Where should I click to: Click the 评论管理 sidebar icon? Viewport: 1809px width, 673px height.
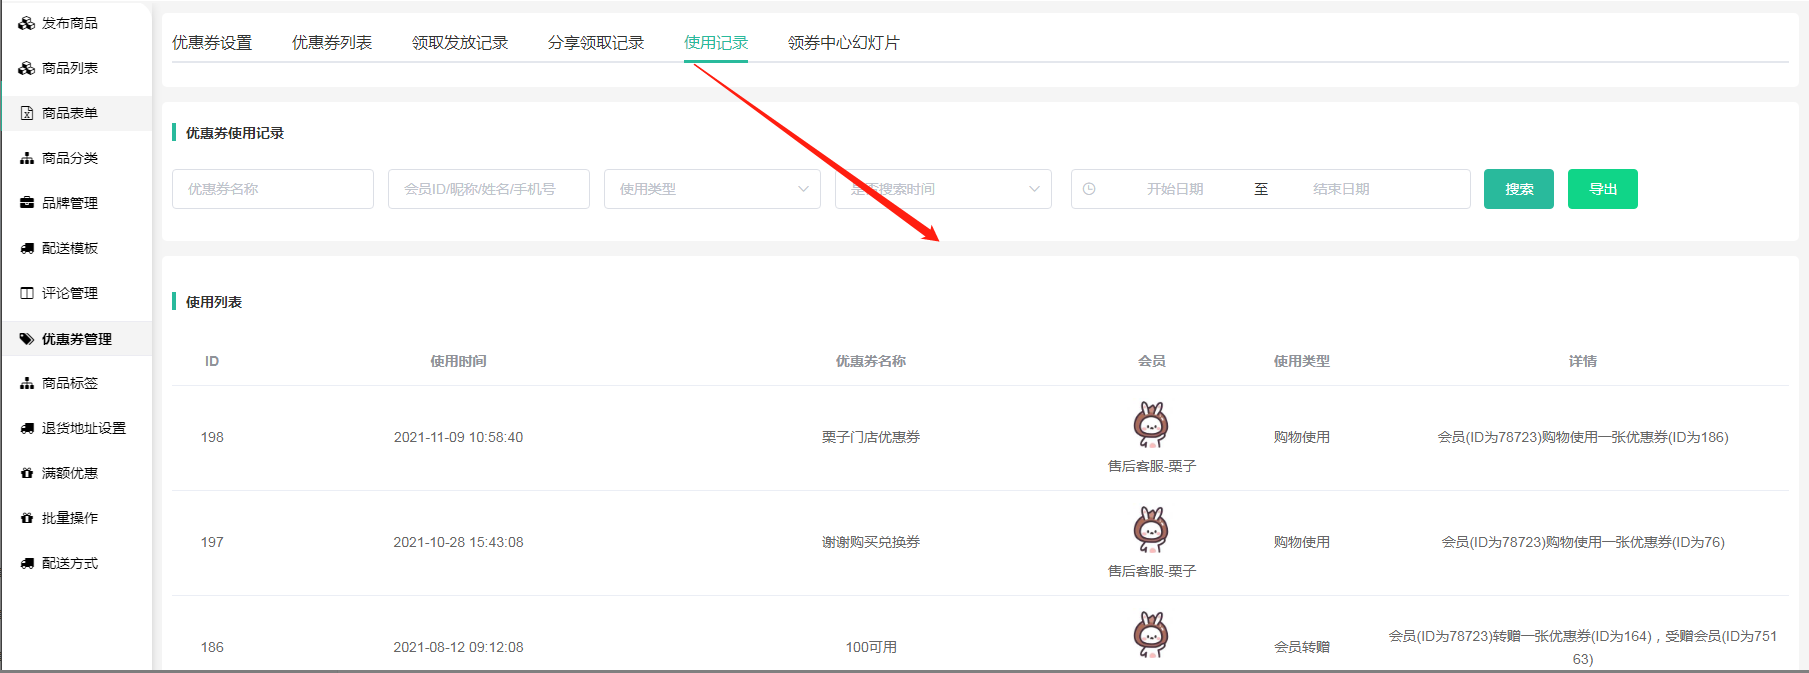(x=27, y=293)
